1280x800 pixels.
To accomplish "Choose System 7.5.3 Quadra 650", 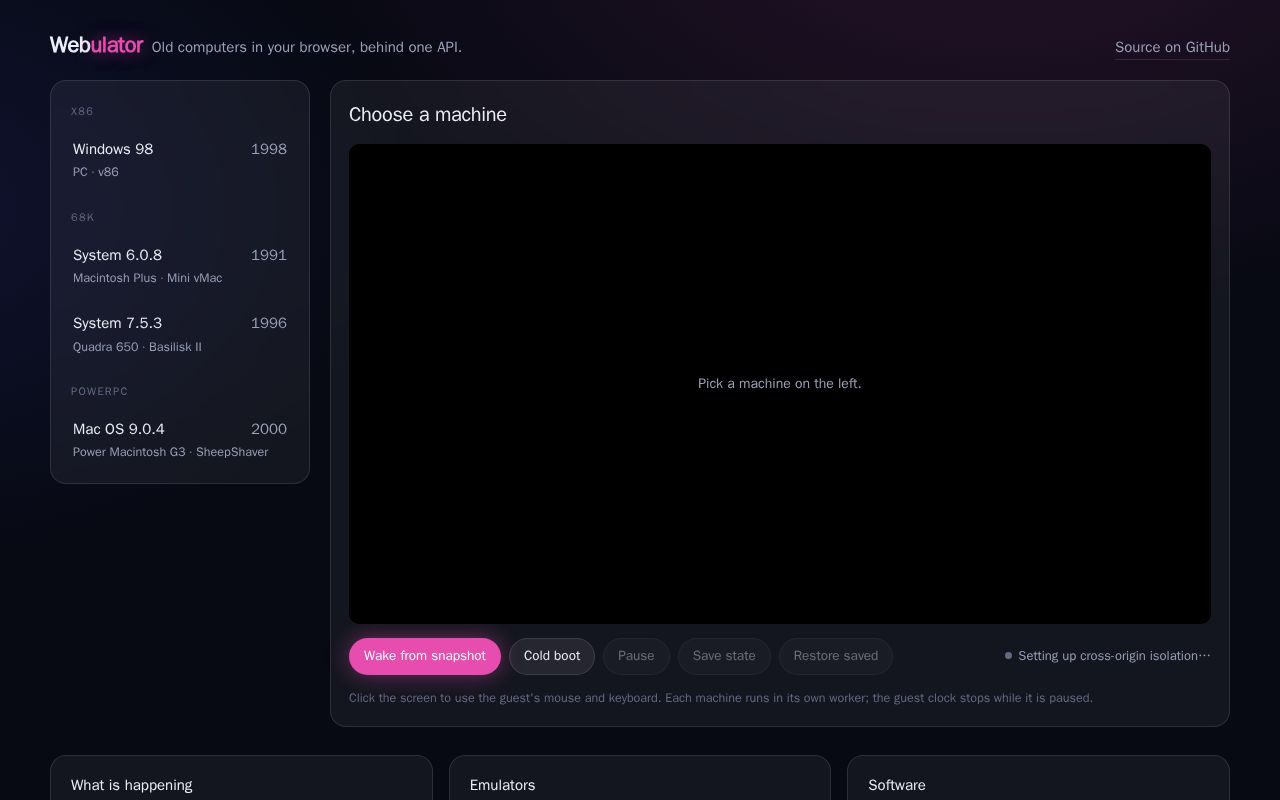I will (x=180, y=334).
